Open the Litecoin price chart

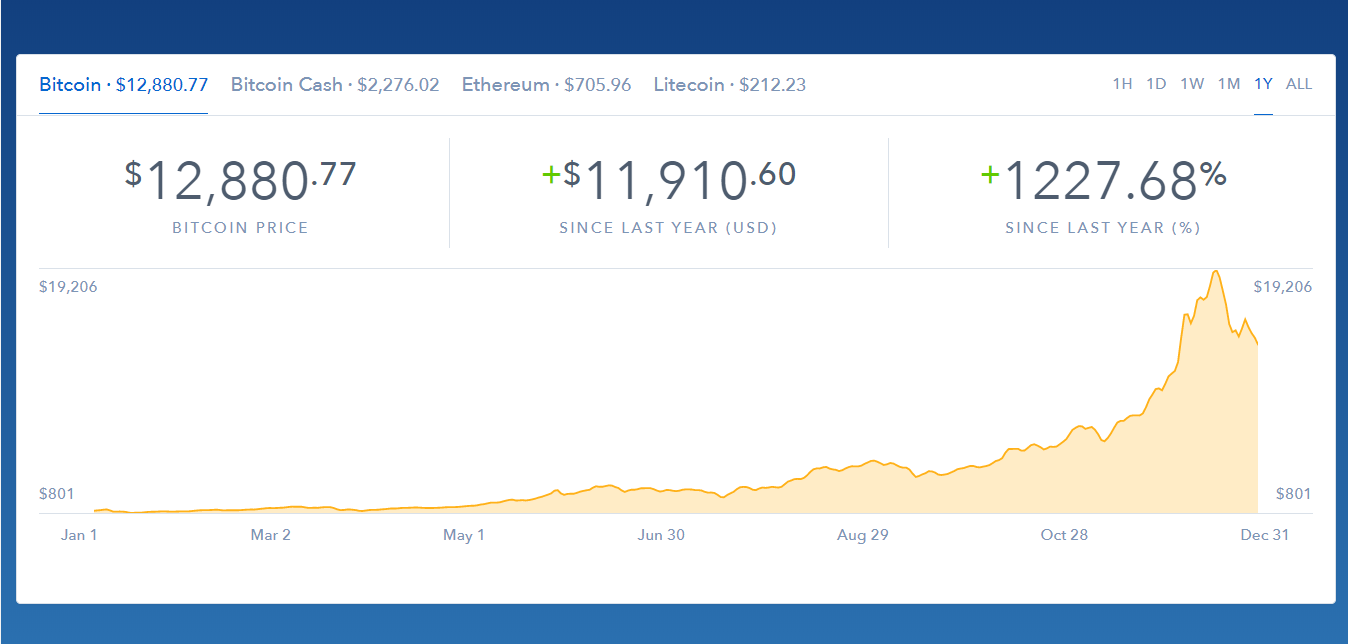pos(730,84)
